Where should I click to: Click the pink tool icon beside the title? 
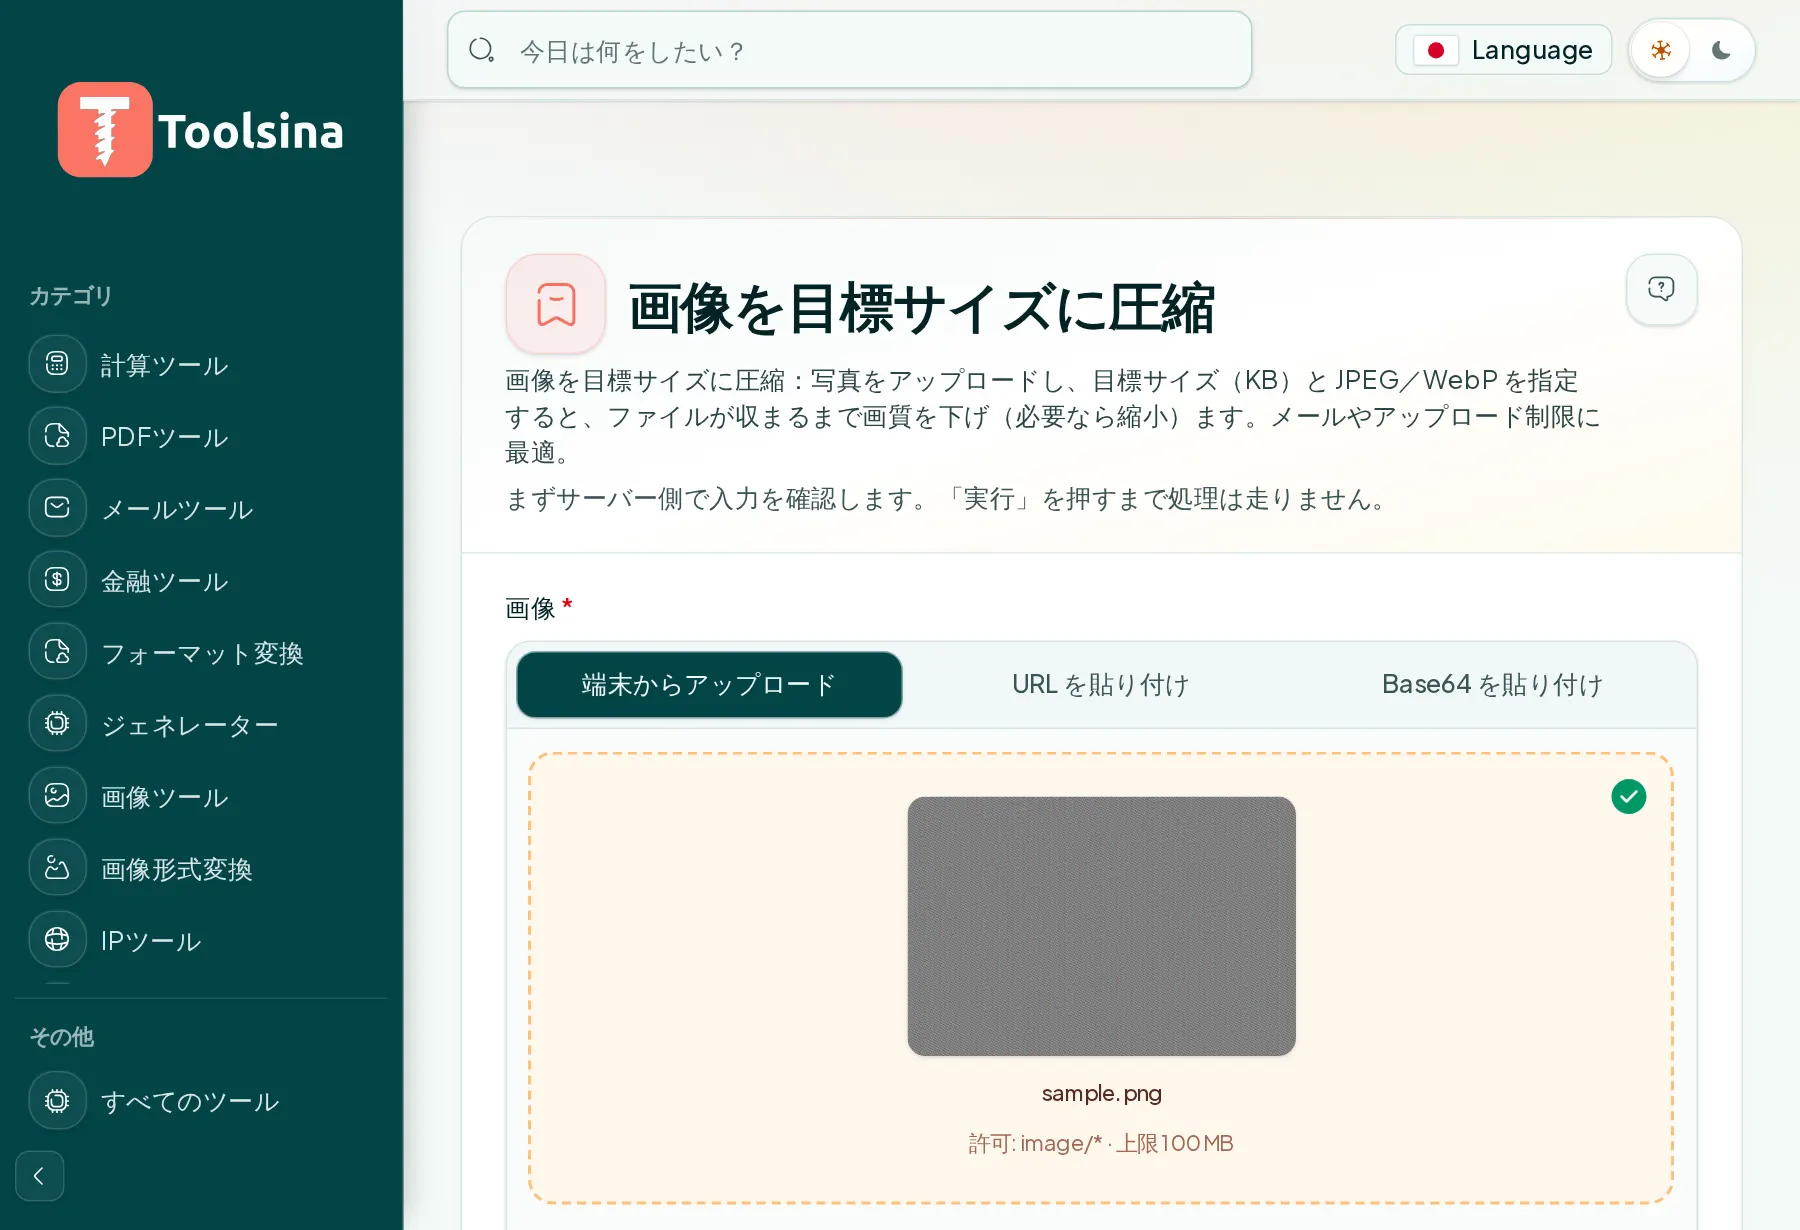pyautogui.click(x=556, y=304)
